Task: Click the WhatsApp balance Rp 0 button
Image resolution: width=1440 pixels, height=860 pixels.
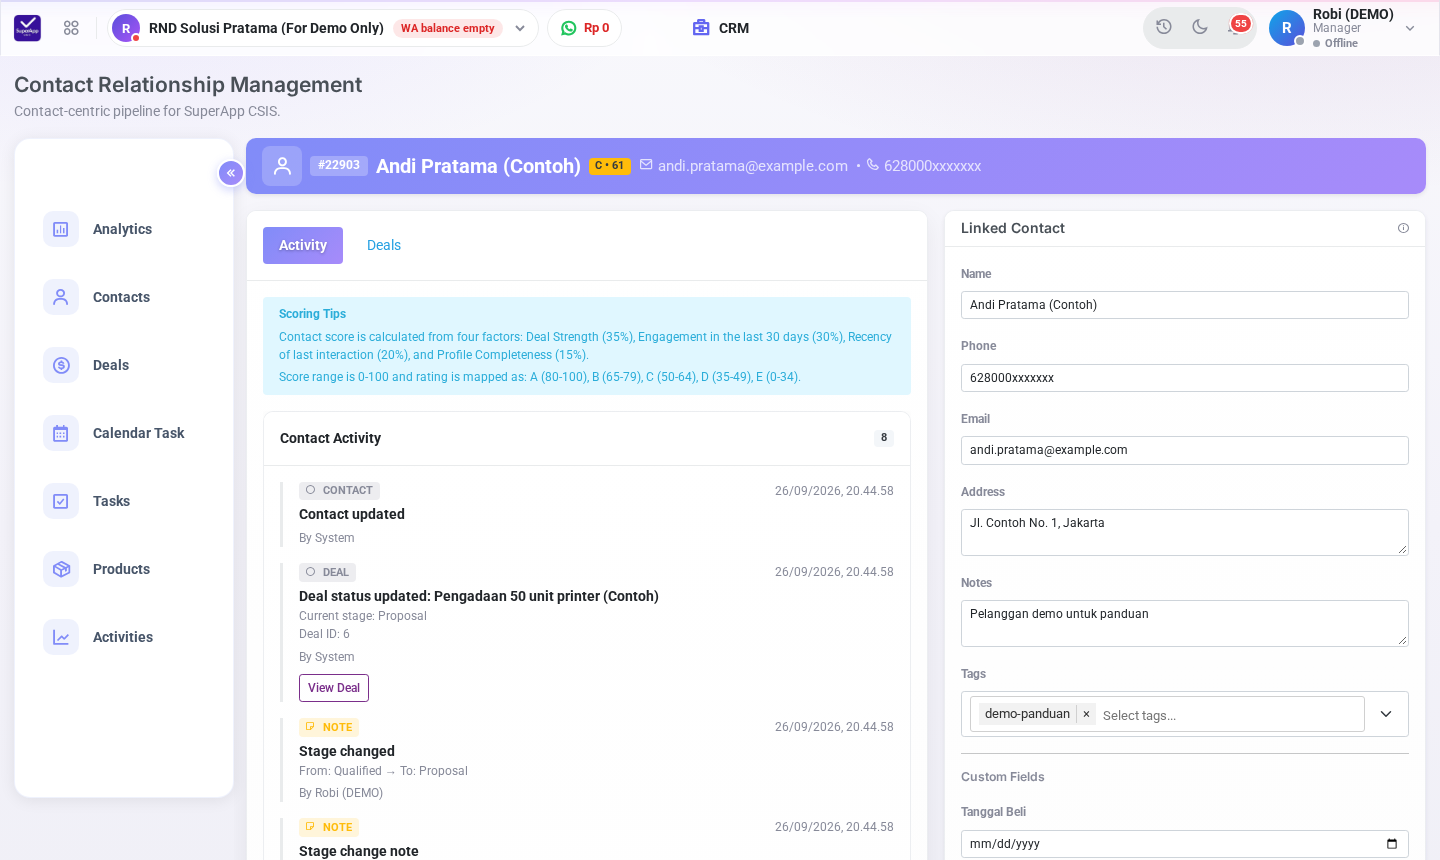Action: tap(585, 28)
